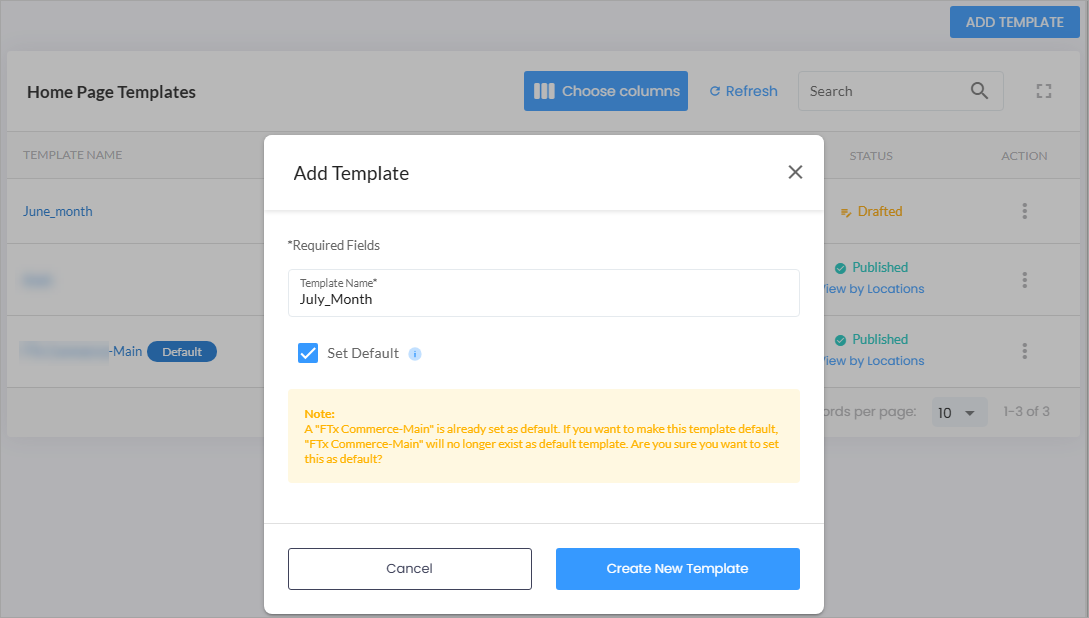Click the Published checkmark icon in second row
Screen dimensions: 1089x618
tap(840, 268)
